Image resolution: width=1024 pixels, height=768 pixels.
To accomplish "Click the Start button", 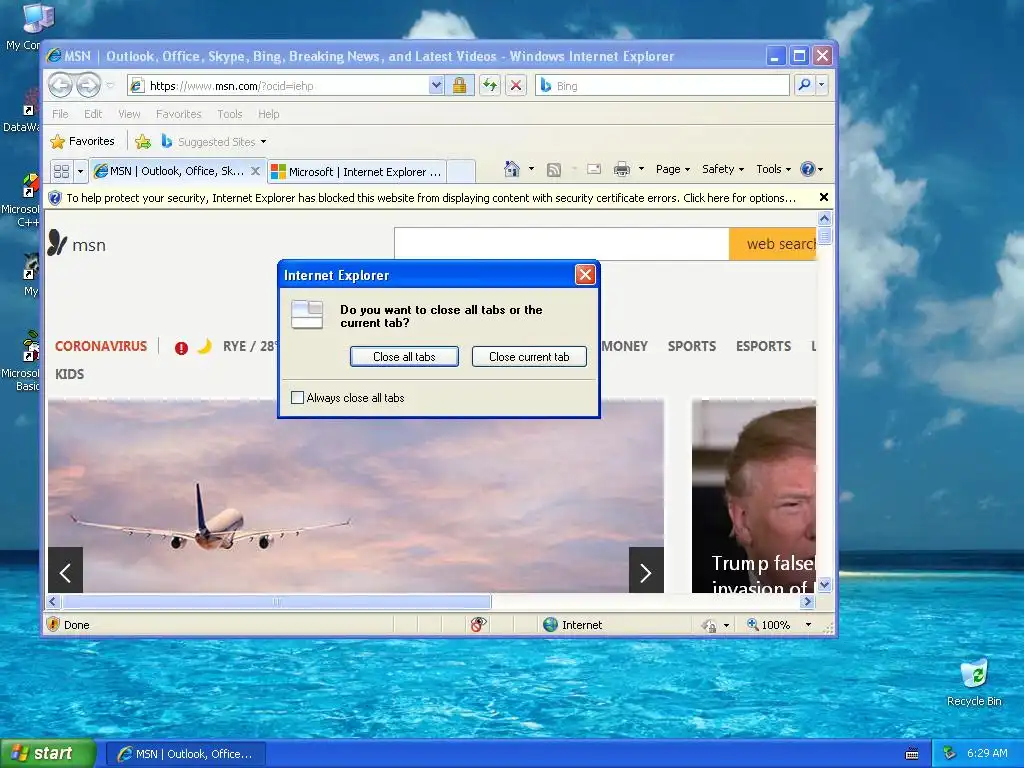I will pos(47,754).
